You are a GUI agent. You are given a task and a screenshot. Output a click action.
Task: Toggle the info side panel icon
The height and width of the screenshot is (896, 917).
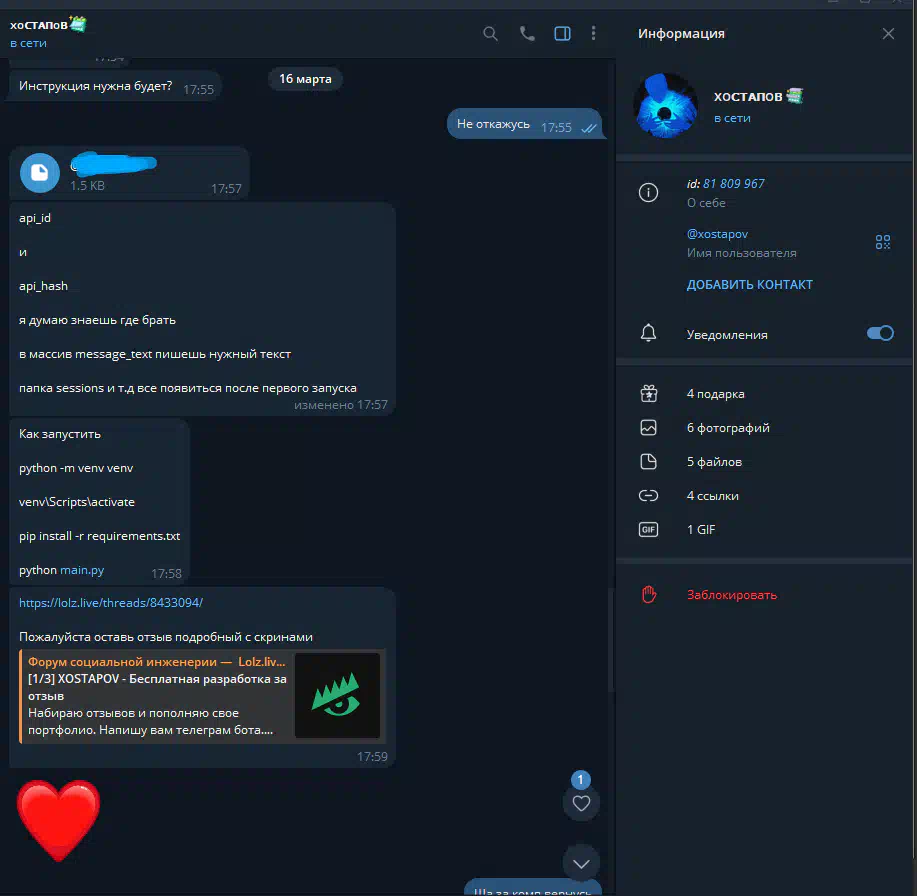562,34
